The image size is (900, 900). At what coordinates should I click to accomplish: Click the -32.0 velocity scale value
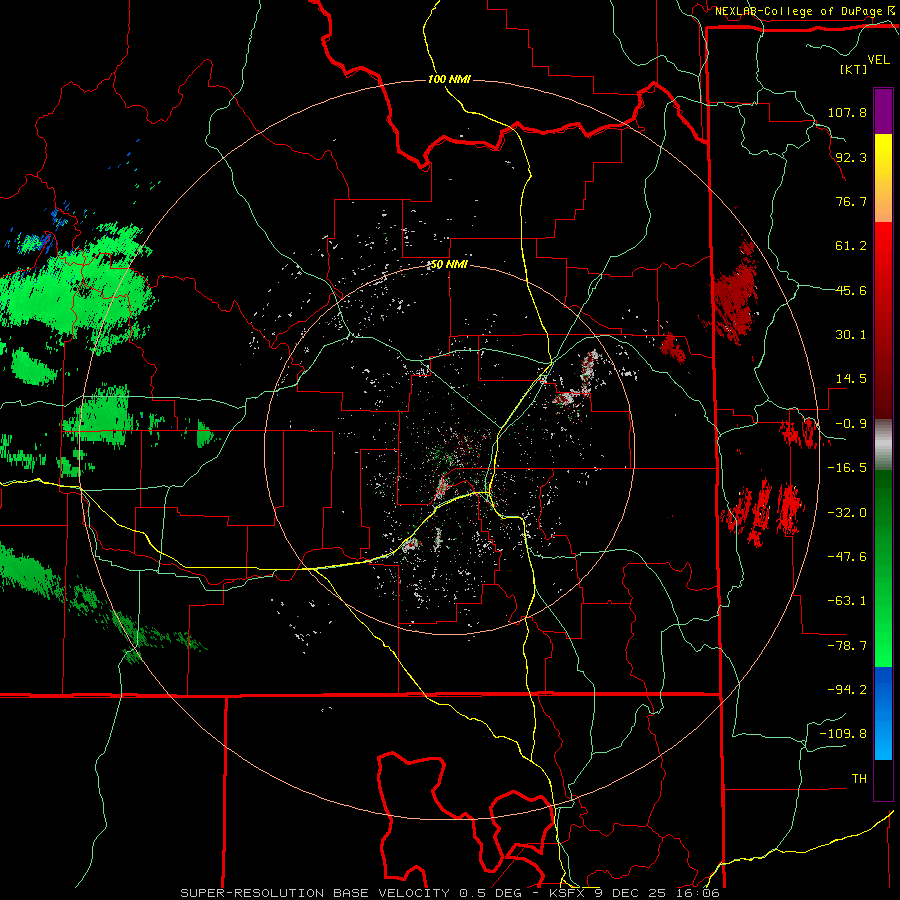coord(847,513)
